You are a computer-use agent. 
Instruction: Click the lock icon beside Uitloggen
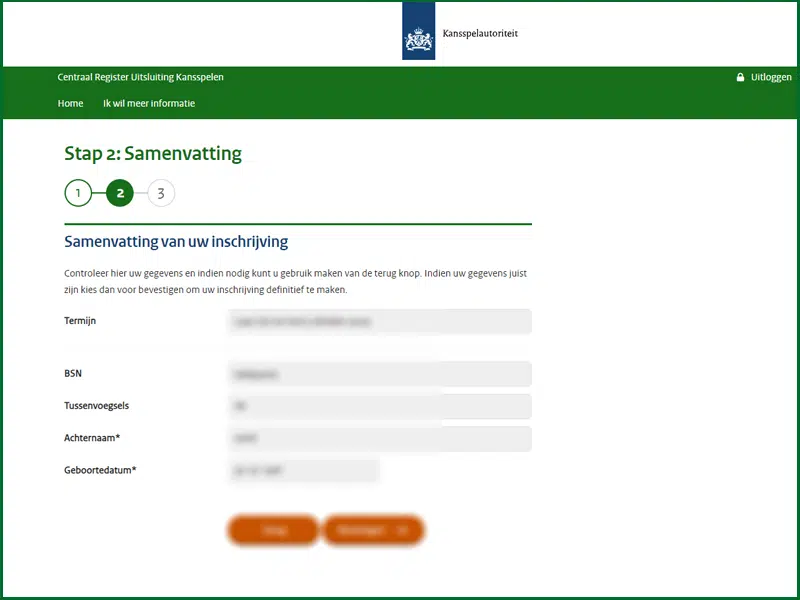coord(740,77)
